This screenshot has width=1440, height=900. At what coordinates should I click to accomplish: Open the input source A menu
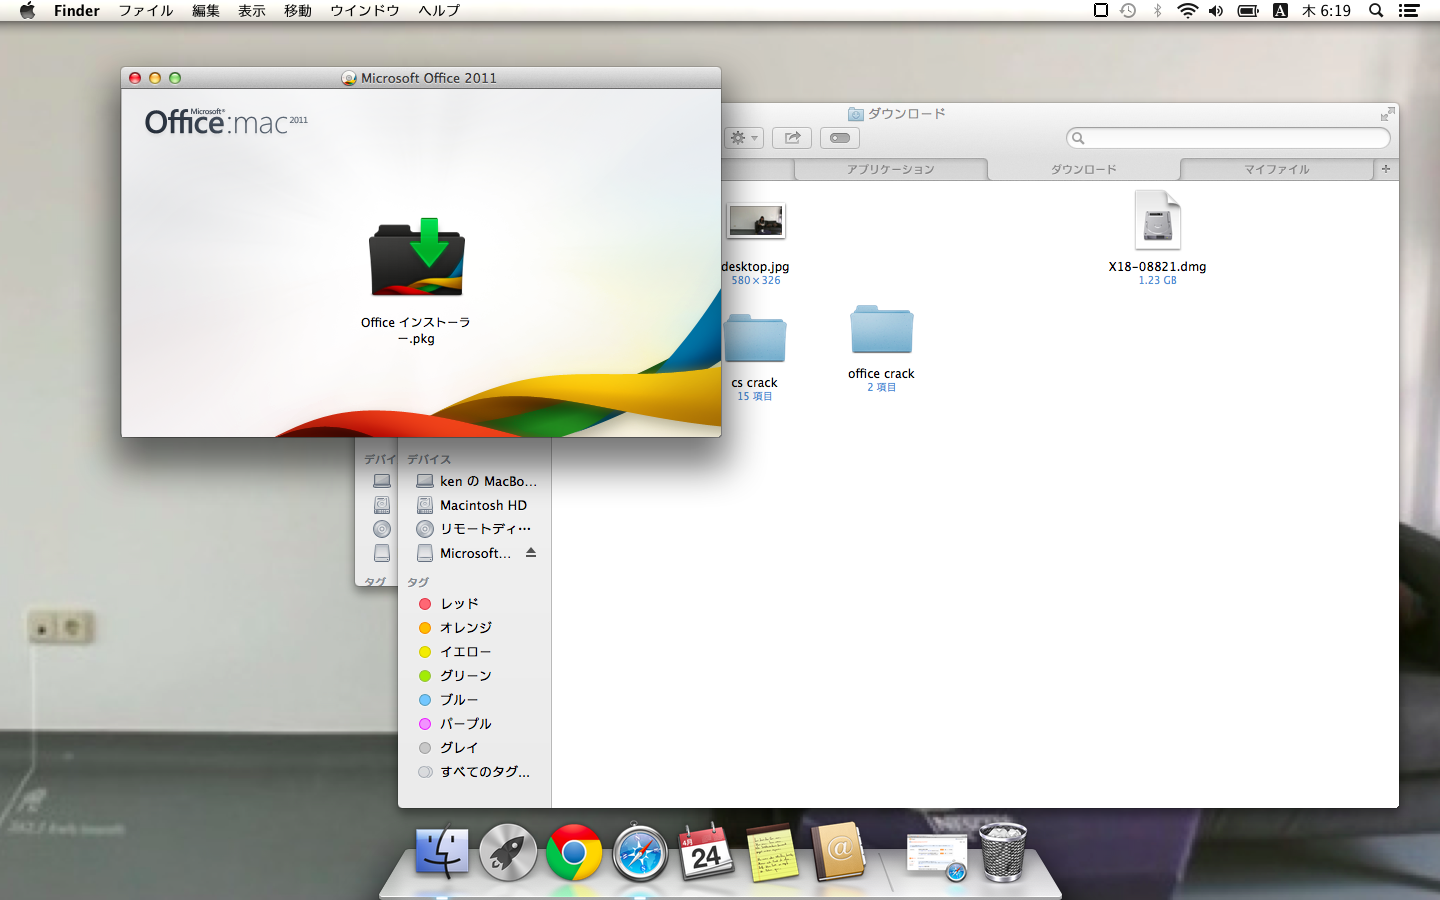[1280, 11]
